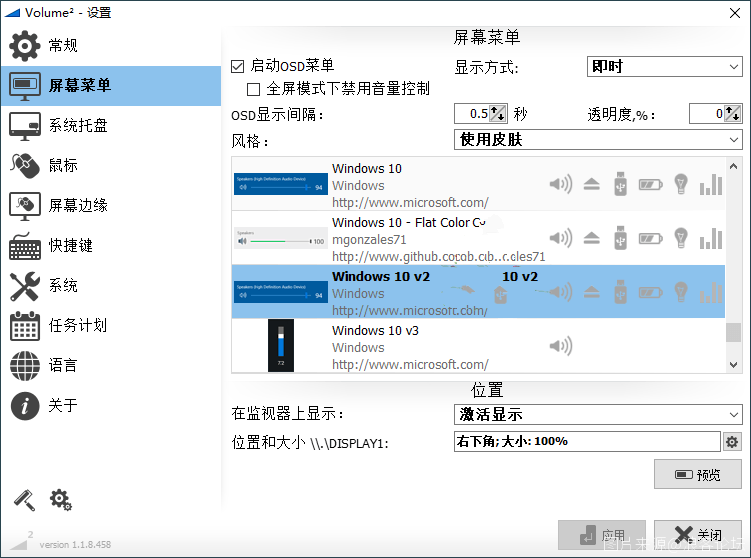Screen dimensions: 751x558
Task: Click the light bulb icon in Windows 10 v2 row
Action: [681, 292]
